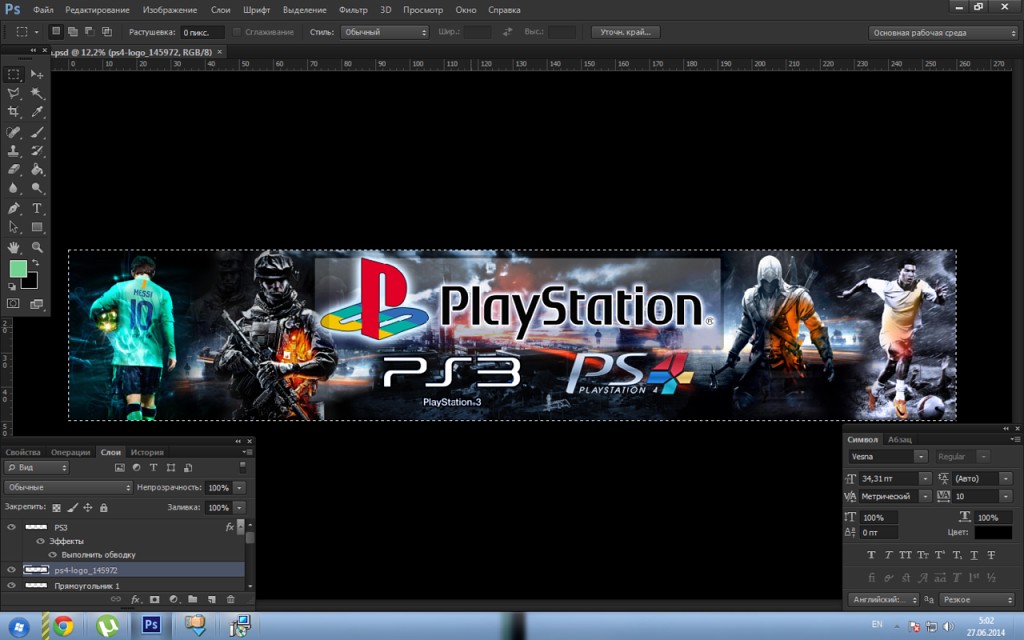Create new group with folder icon
1024x640 pixels.
pos(193,599)
